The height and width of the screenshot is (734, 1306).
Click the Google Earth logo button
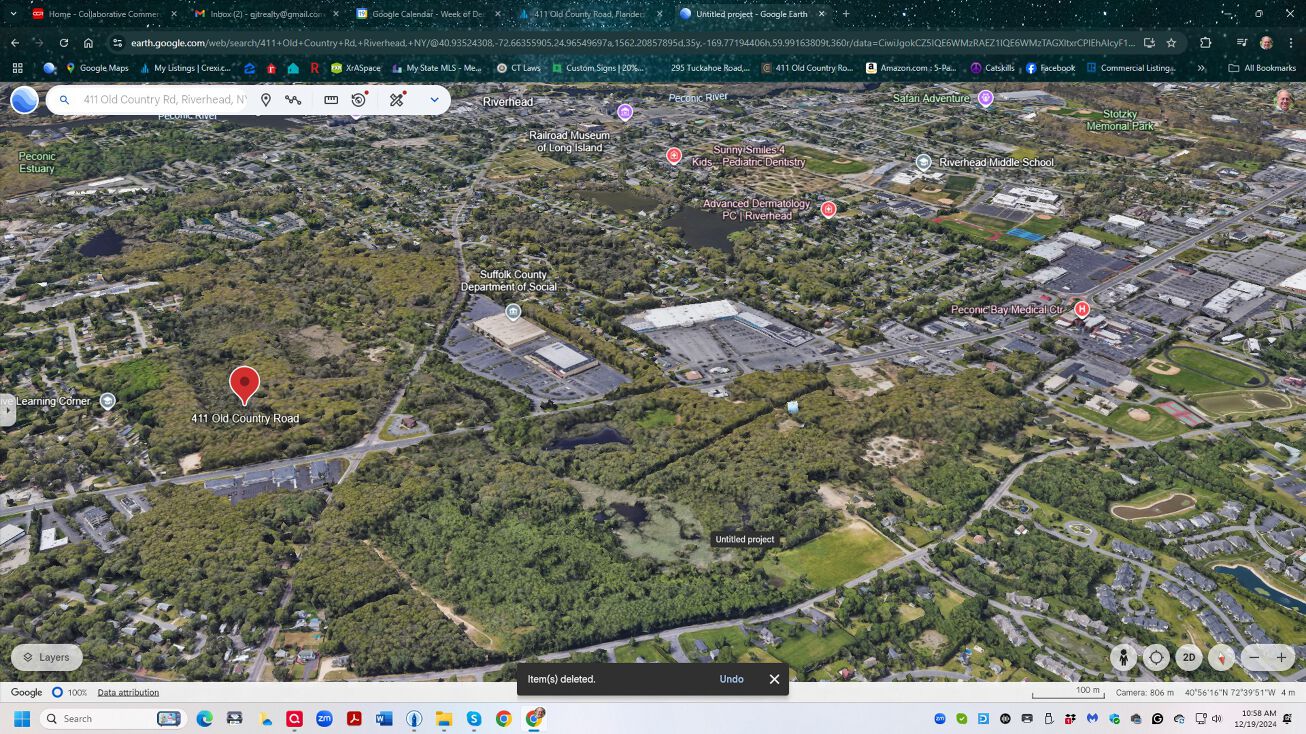[x=24, y=100]
